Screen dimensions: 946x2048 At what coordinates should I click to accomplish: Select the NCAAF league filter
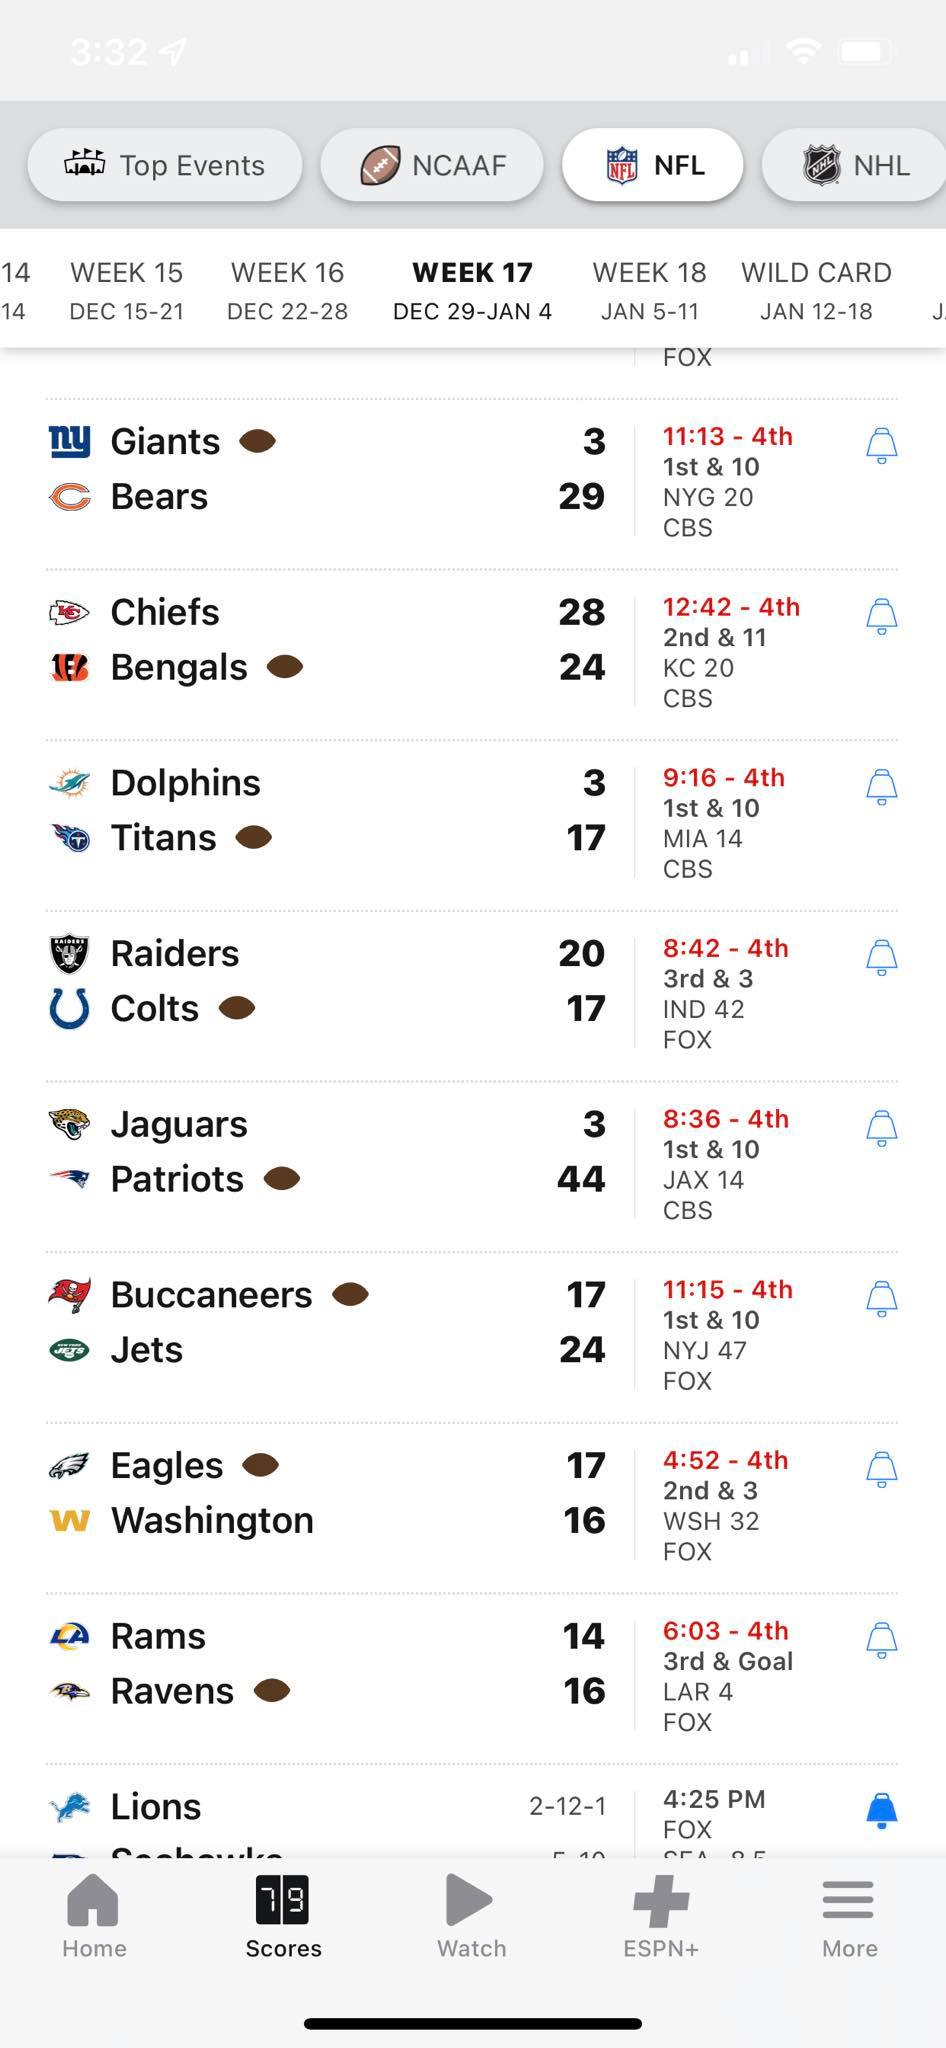coord(432,165)
